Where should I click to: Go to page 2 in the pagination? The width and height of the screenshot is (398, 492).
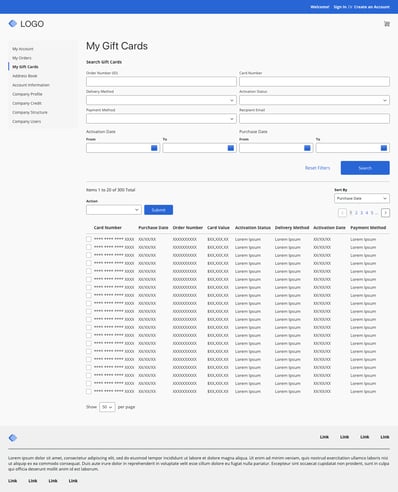[356, 213]
